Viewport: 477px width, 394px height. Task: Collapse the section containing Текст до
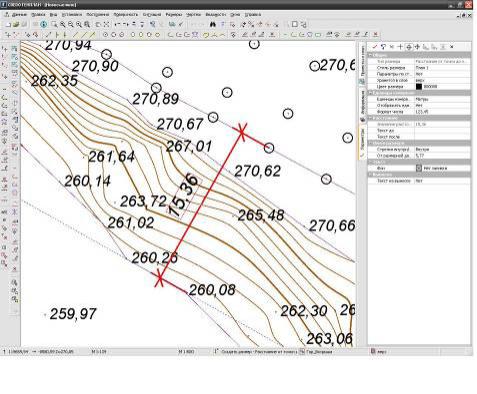pos(370,118)
